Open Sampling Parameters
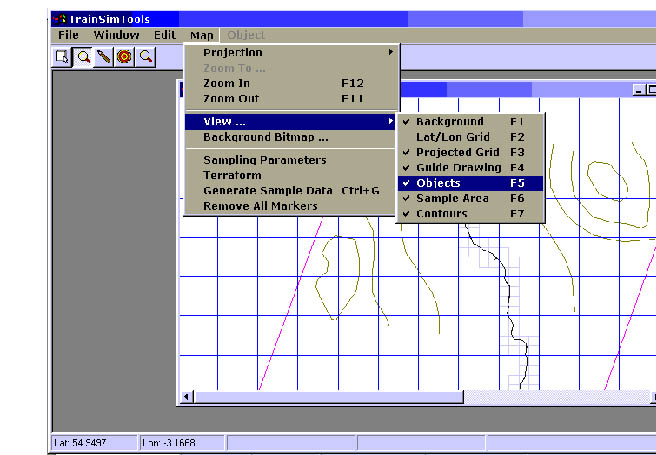This screenshot has width=656, height=455. point(292,160)
